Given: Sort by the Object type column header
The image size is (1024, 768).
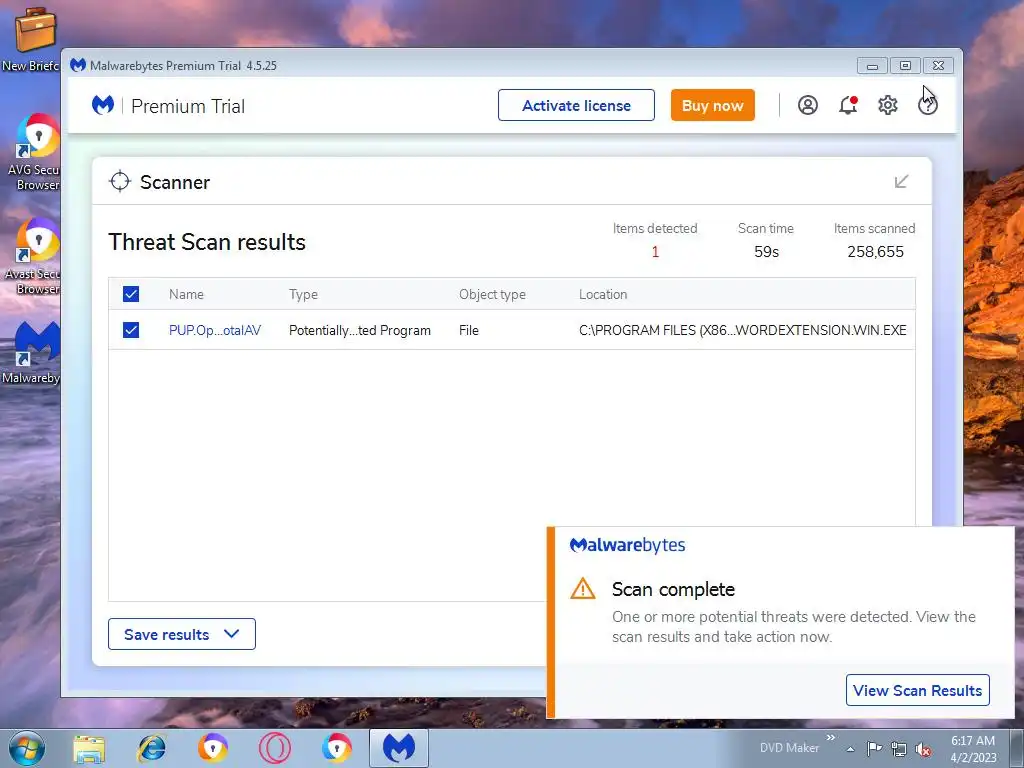Looking at the screenshot, I should point(492,295).
